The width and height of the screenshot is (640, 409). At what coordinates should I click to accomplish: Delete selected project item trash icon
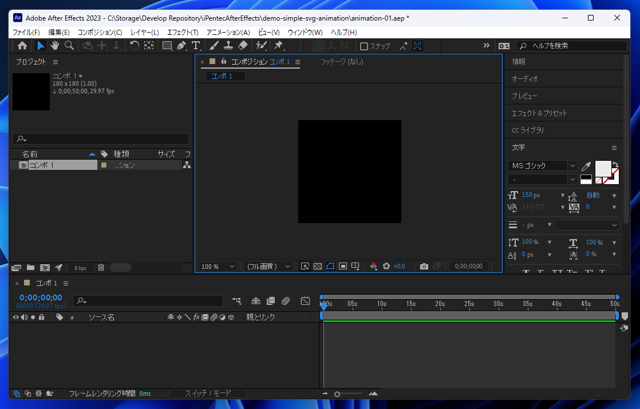(x=101, y=268)
